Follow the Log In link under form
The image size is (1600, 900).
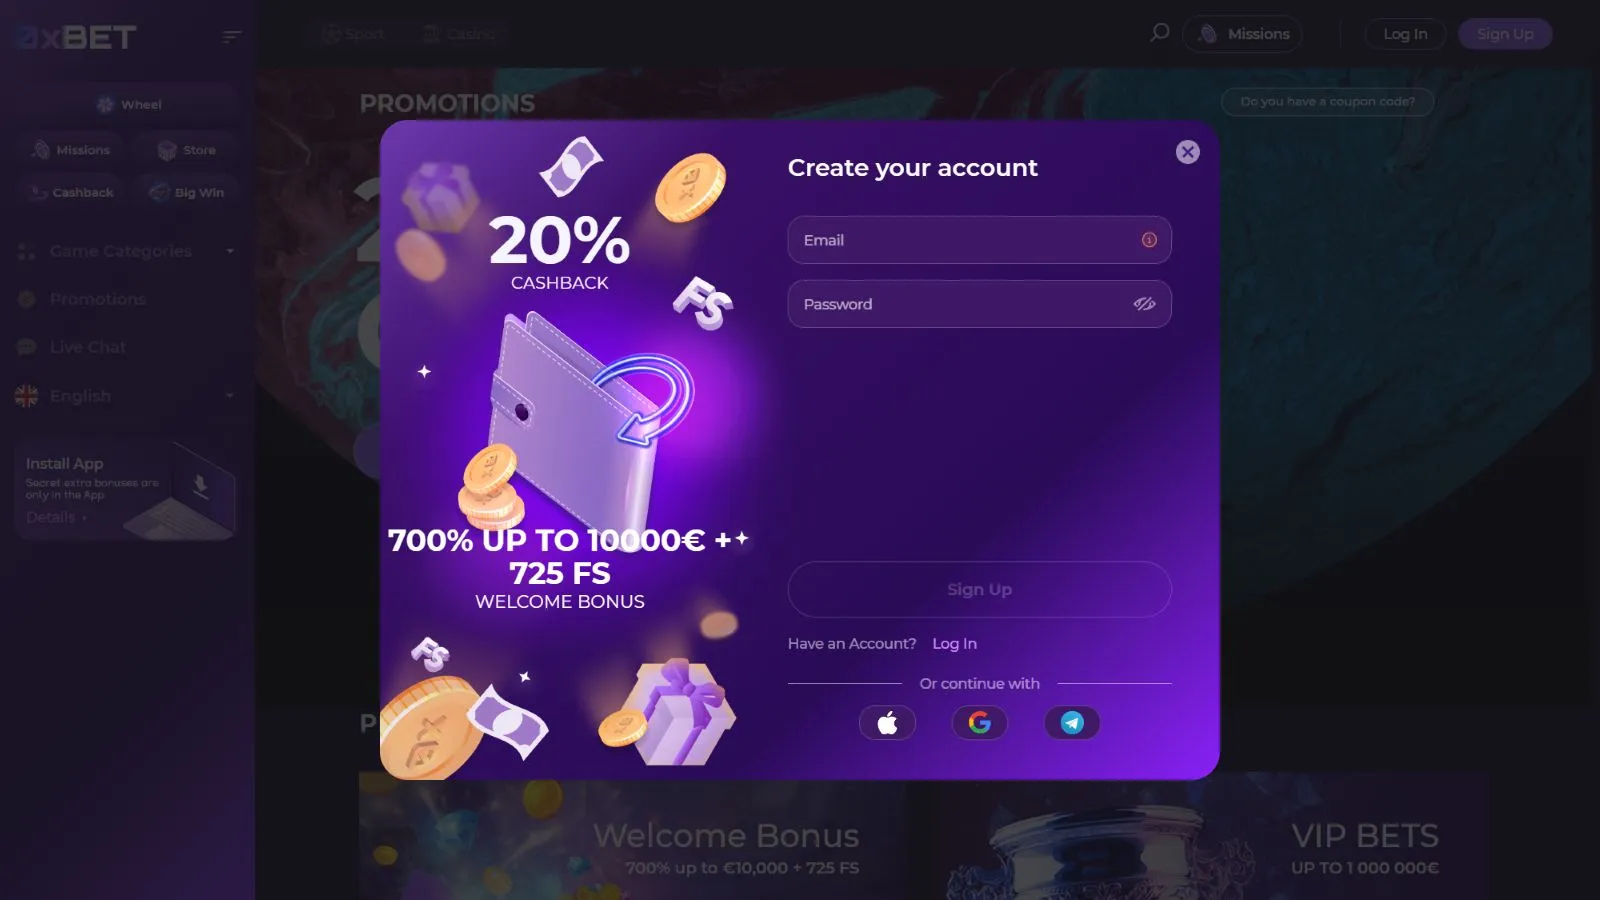[954, 643]
